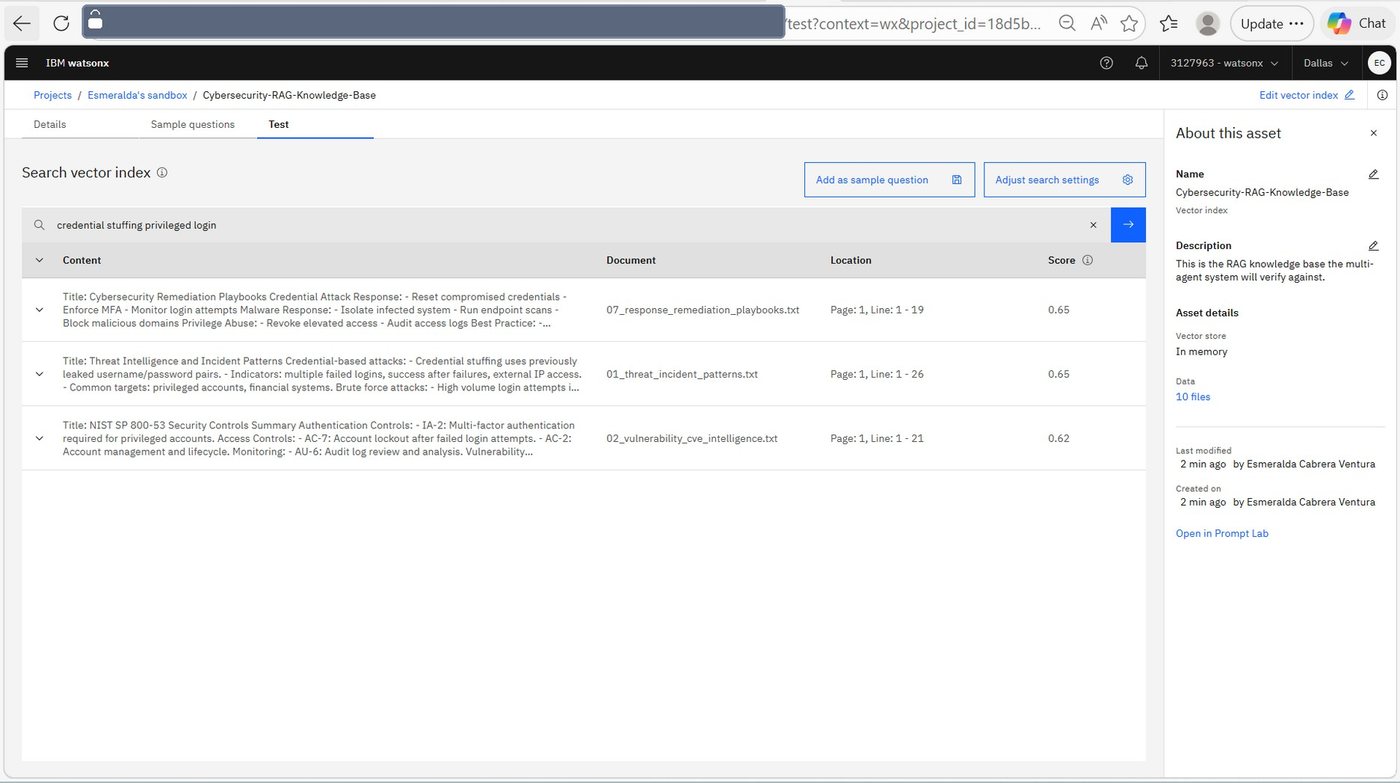Screen dimensions: 1400x783
Task: Reload the page in the browser
Action: point(61,23)
